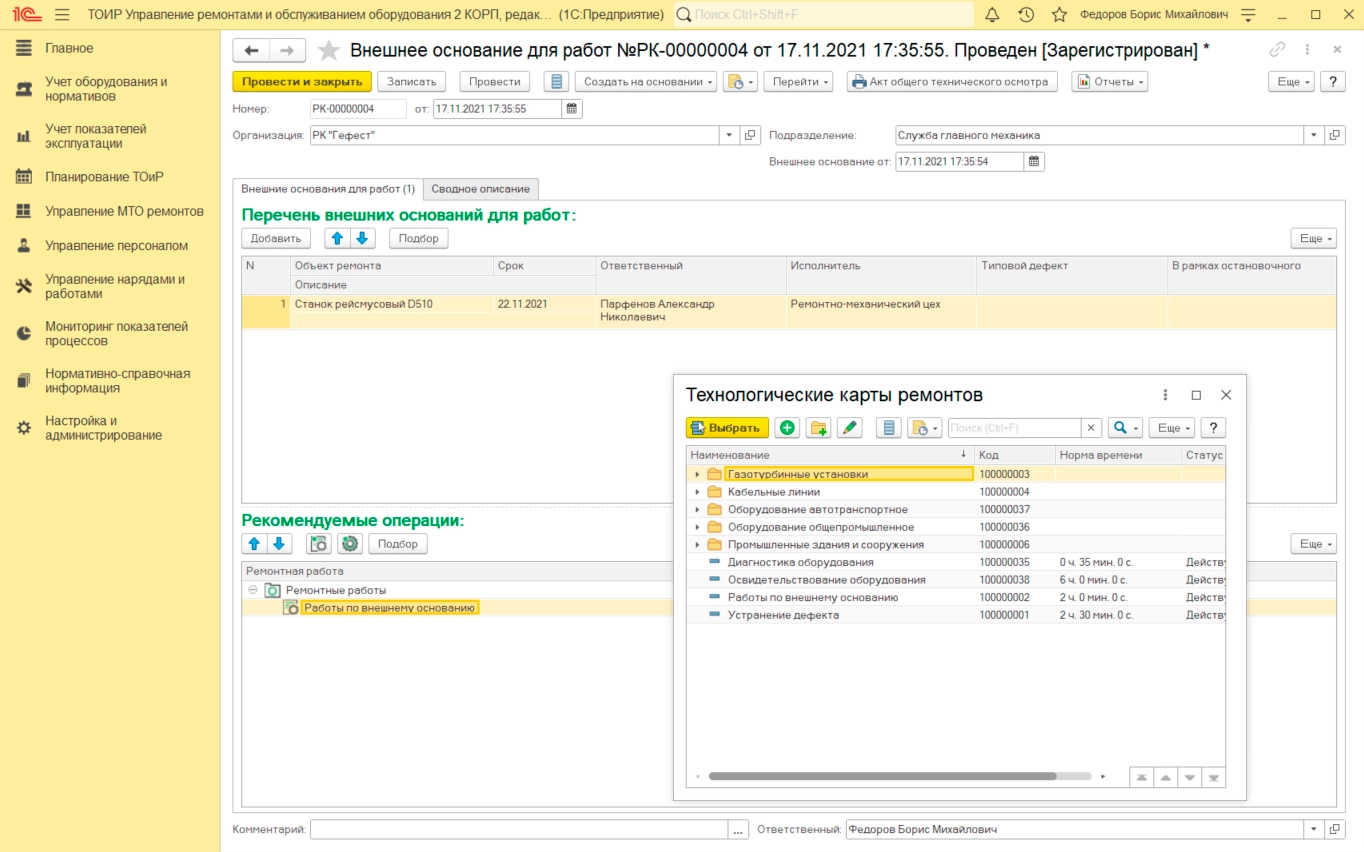The width and height of the screenshot is (1364, 852).
Task: Open the notifications bell icon
Action: (x=992, y=15)
